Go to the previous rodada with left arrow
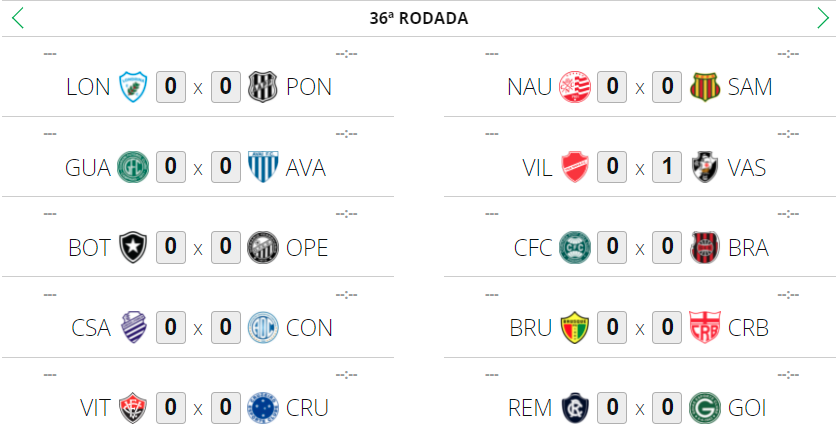The width and height of the screenshot is (838, 437). 17,18
